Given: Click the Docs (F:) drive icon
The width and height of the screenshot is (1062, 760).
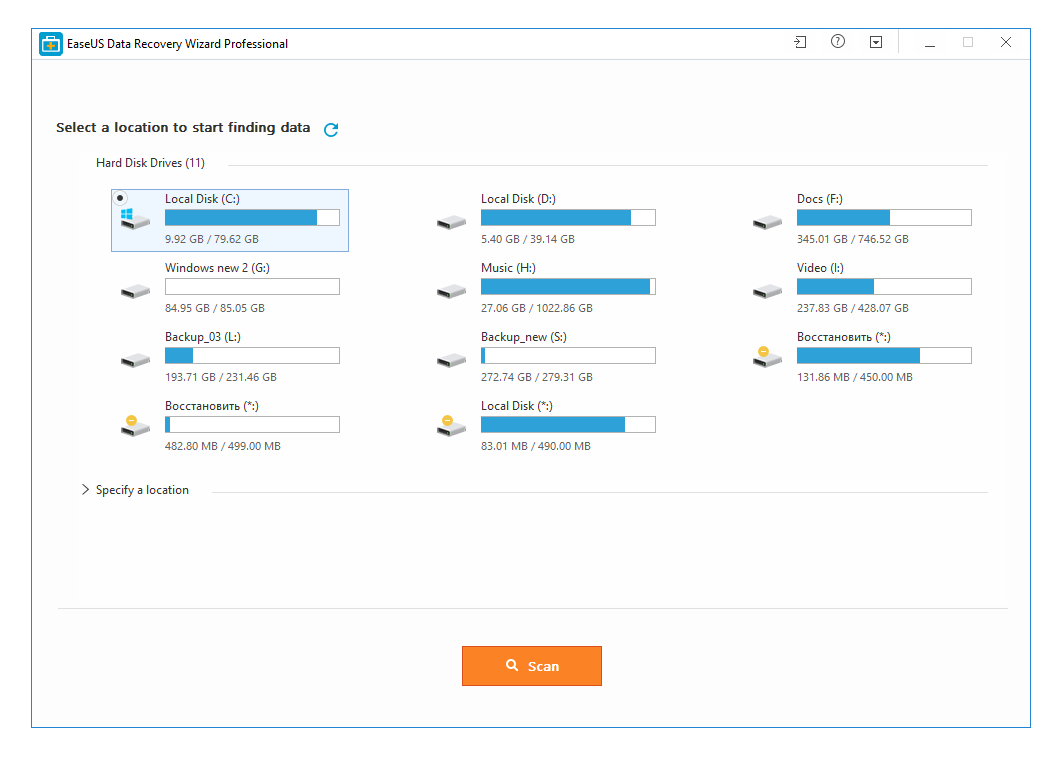Looking at the screenshot, I should pyautogui.click(x=767, y=222).
